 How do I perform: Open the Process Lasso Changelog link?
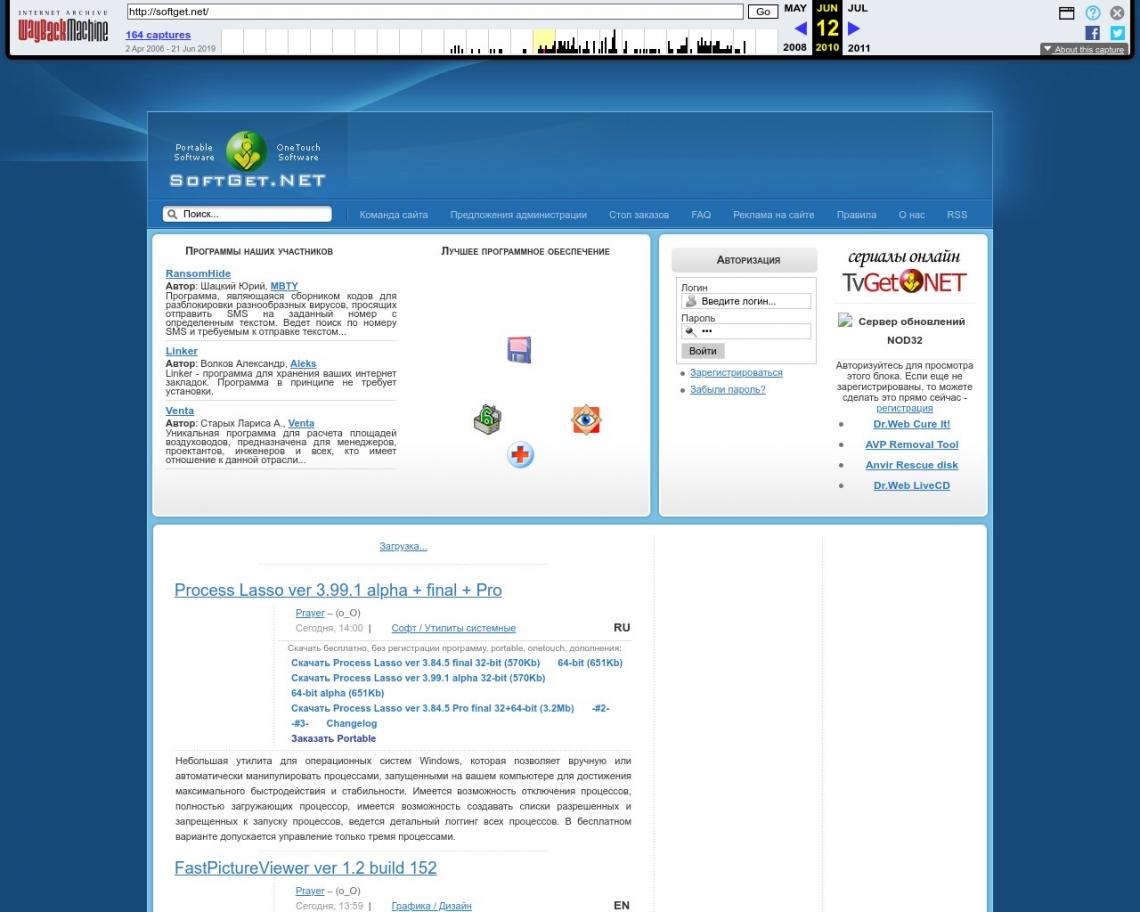[x=351, y=724]
